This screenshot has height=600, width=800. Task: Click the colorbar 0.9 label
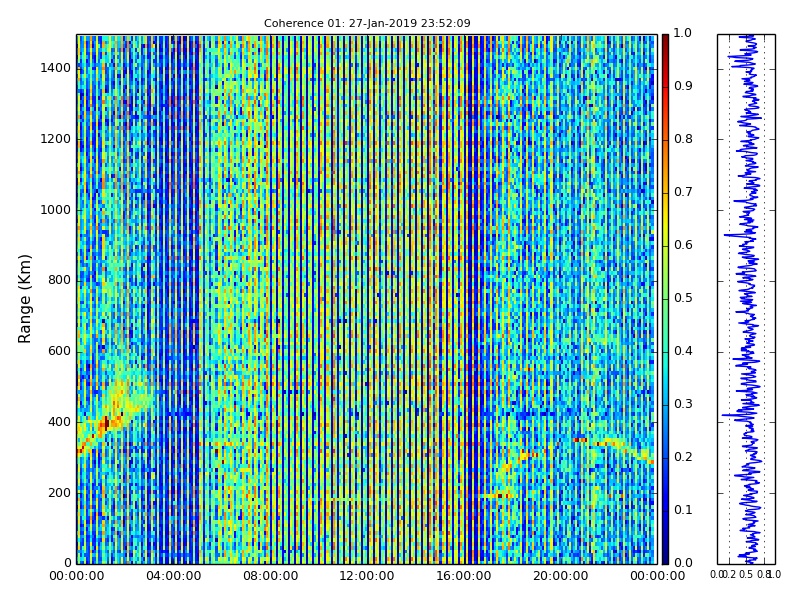pos(683,86)
